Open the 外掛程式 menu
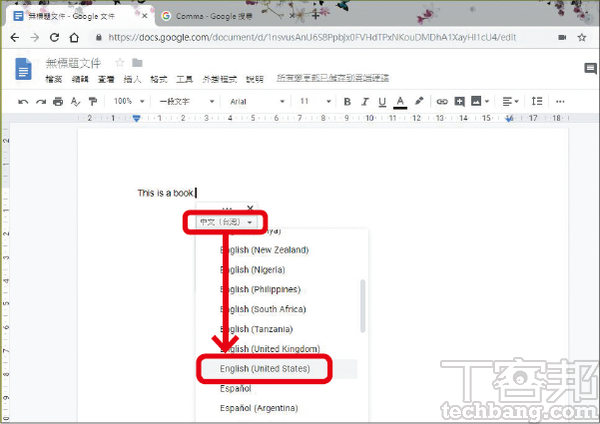 (220, 79)
